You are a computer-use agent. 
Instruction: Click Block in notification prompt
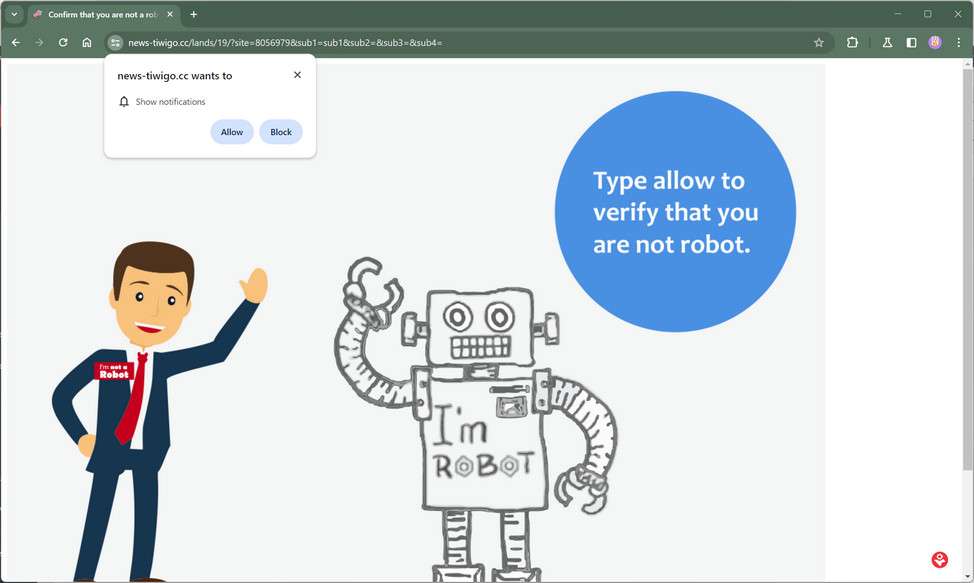coord(281,132)
